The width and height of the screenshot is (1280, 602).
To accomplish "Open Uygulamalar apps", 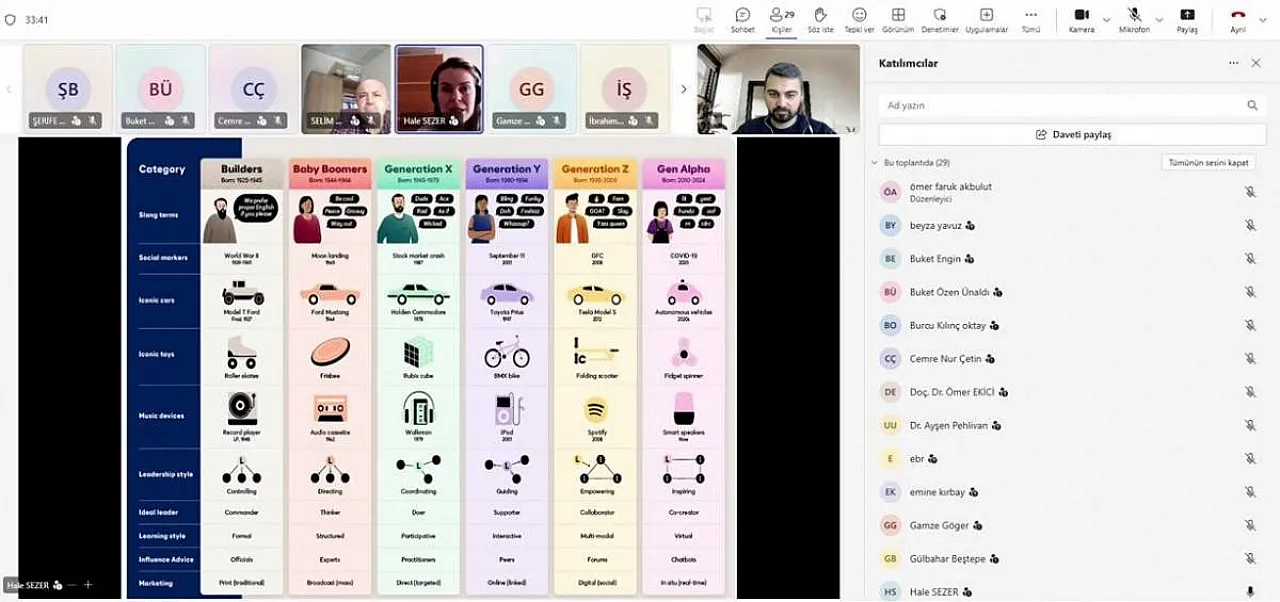I will (x=986, y=18).
